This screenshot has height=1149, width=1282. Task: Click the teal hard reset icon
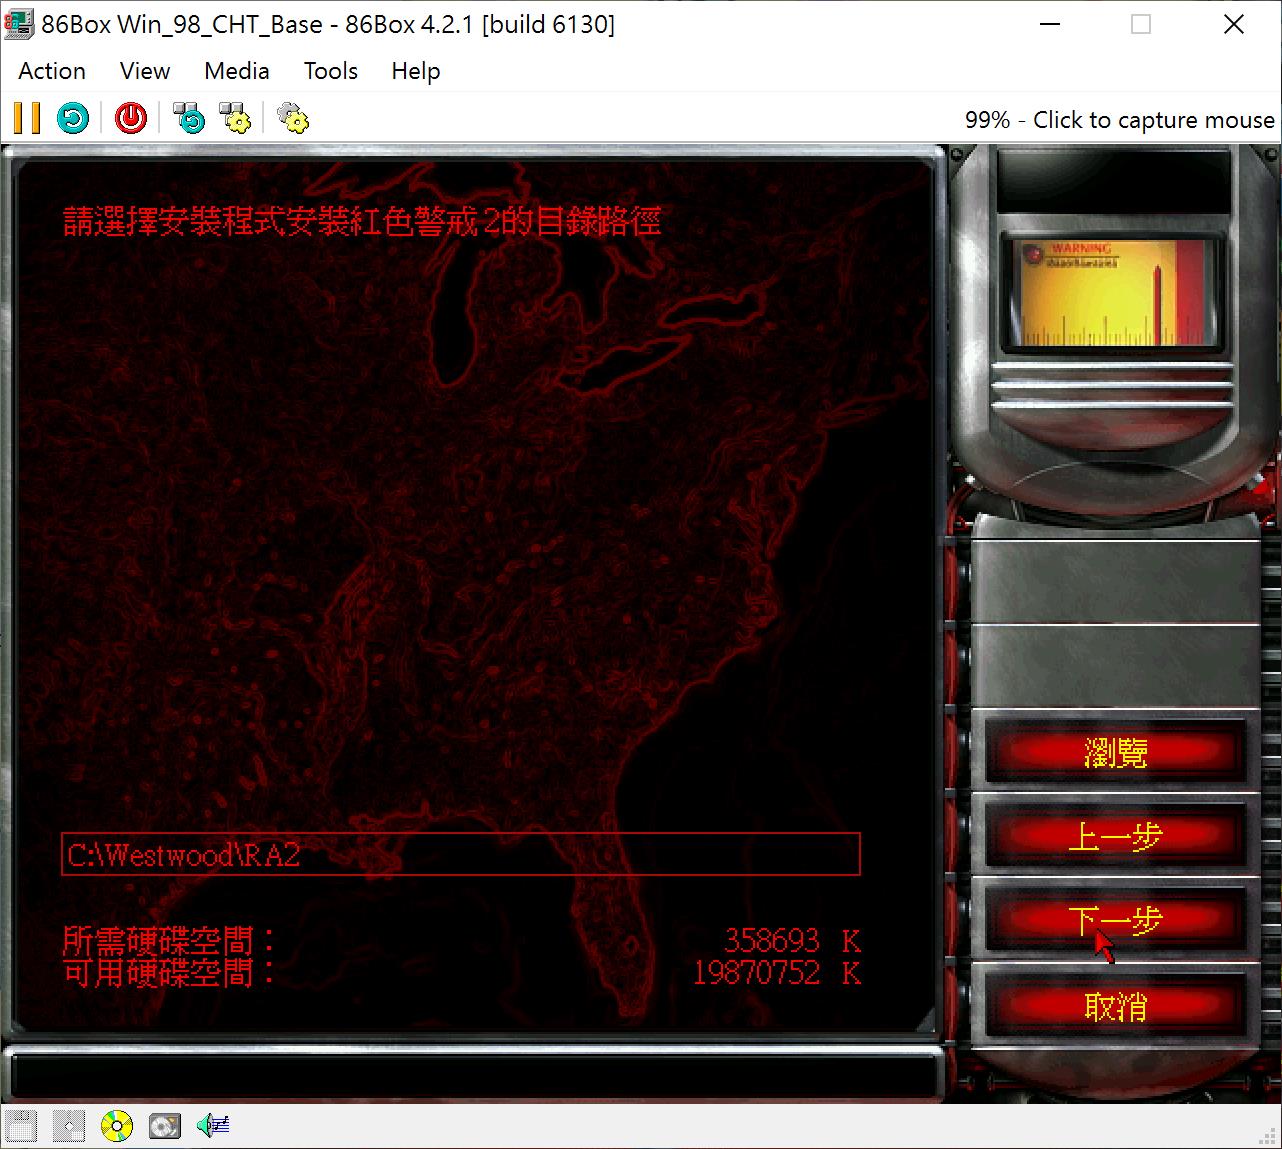(72, 118)
